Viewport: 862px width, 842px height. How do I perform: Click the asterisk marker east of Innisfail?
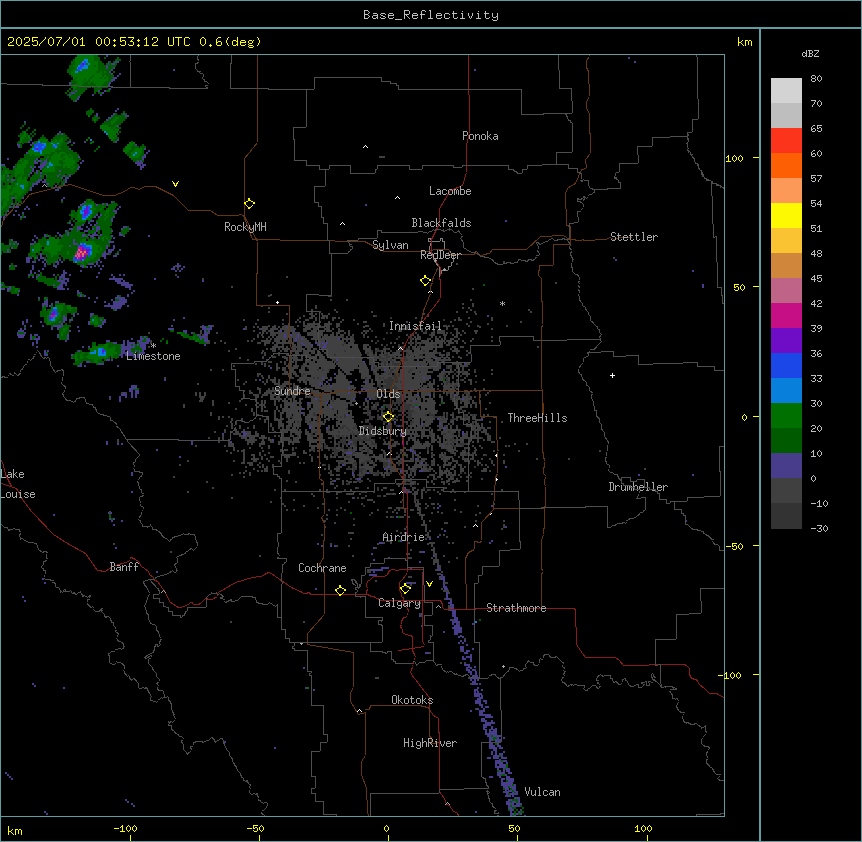coord(502,303)
